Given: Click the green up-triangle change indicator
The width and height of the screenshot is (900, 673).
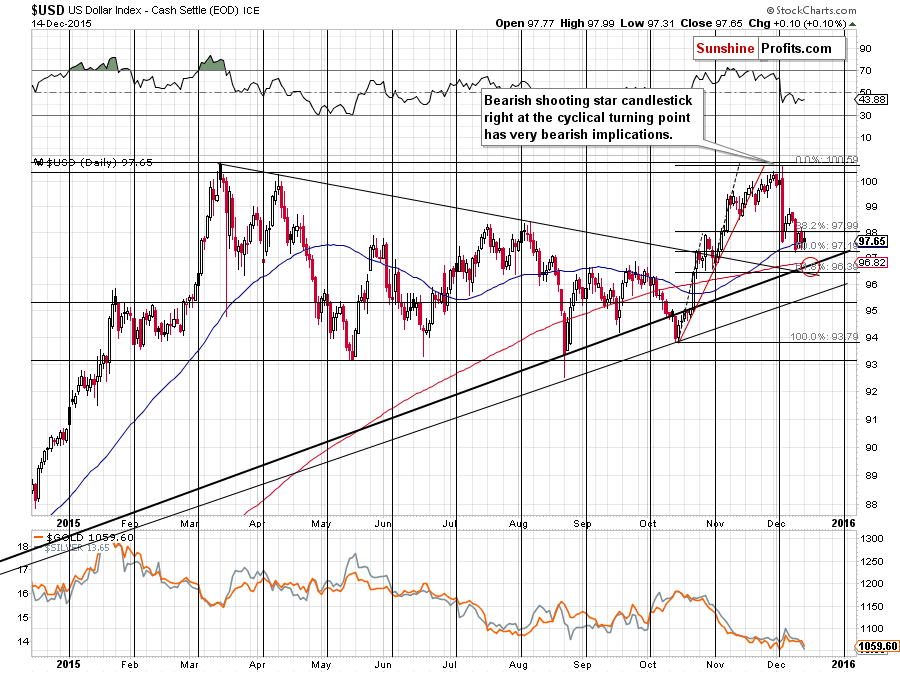Looking at the screenshot, I should 852,24.
